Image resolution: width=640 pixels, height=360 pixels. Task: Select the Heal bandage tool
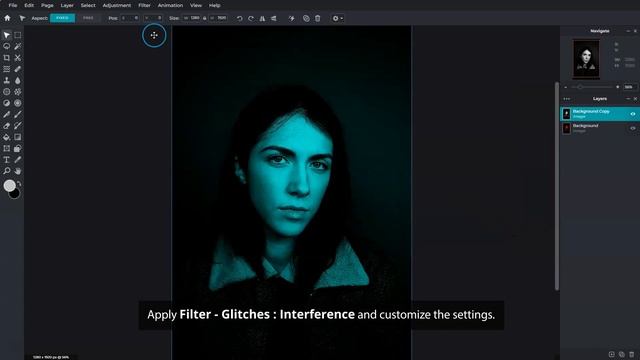(x=18, y=69)
